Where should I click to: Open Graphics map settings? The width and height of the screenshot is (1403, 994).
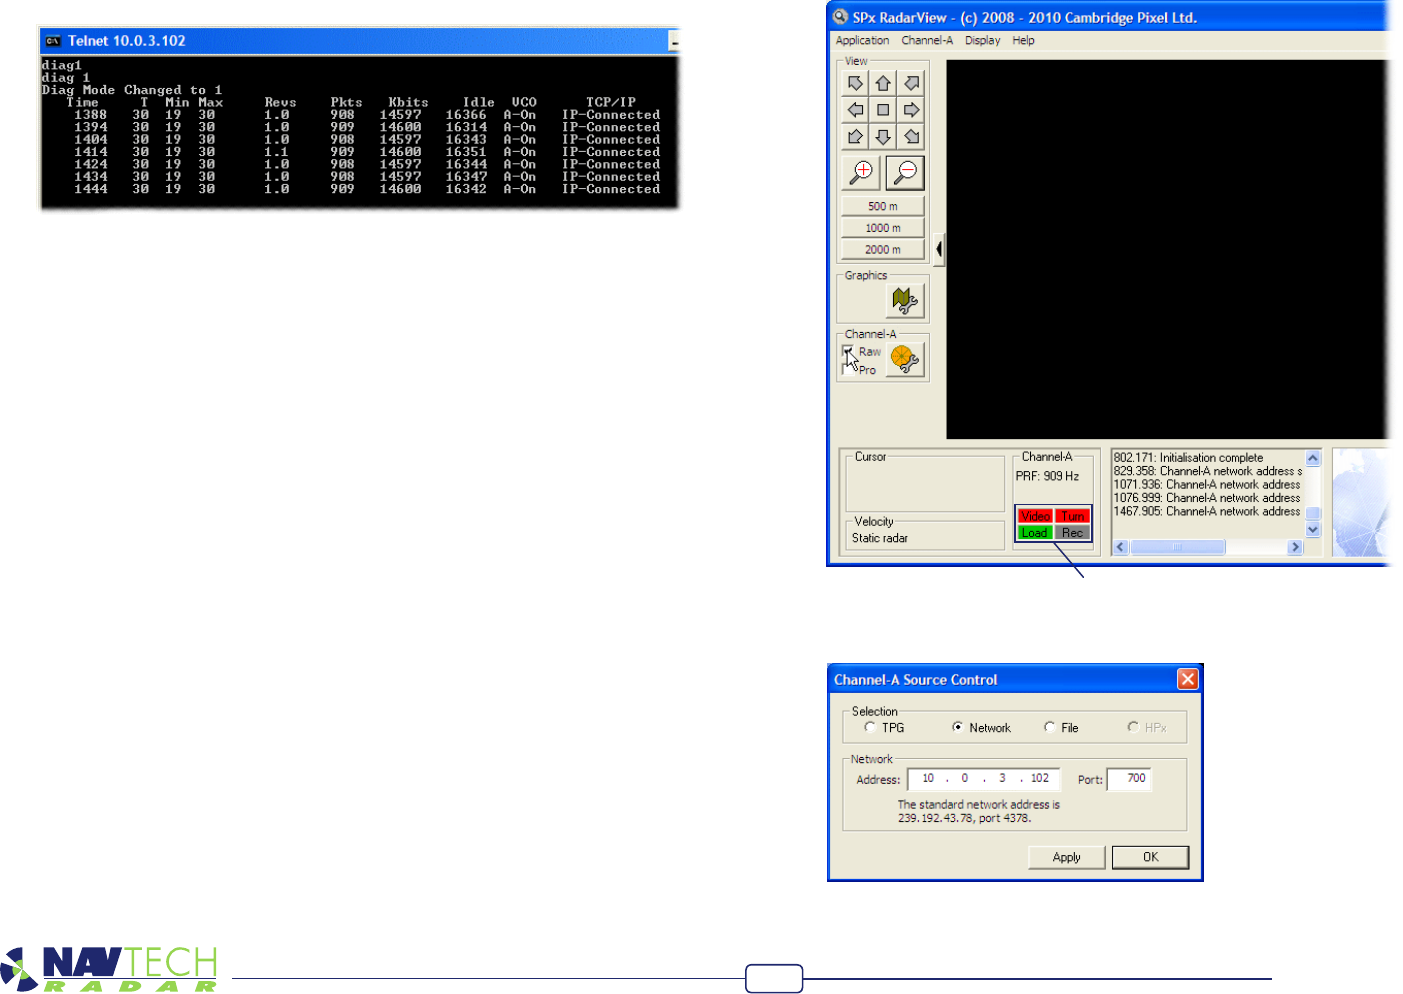pyautogui.click(x=905, y=300)
